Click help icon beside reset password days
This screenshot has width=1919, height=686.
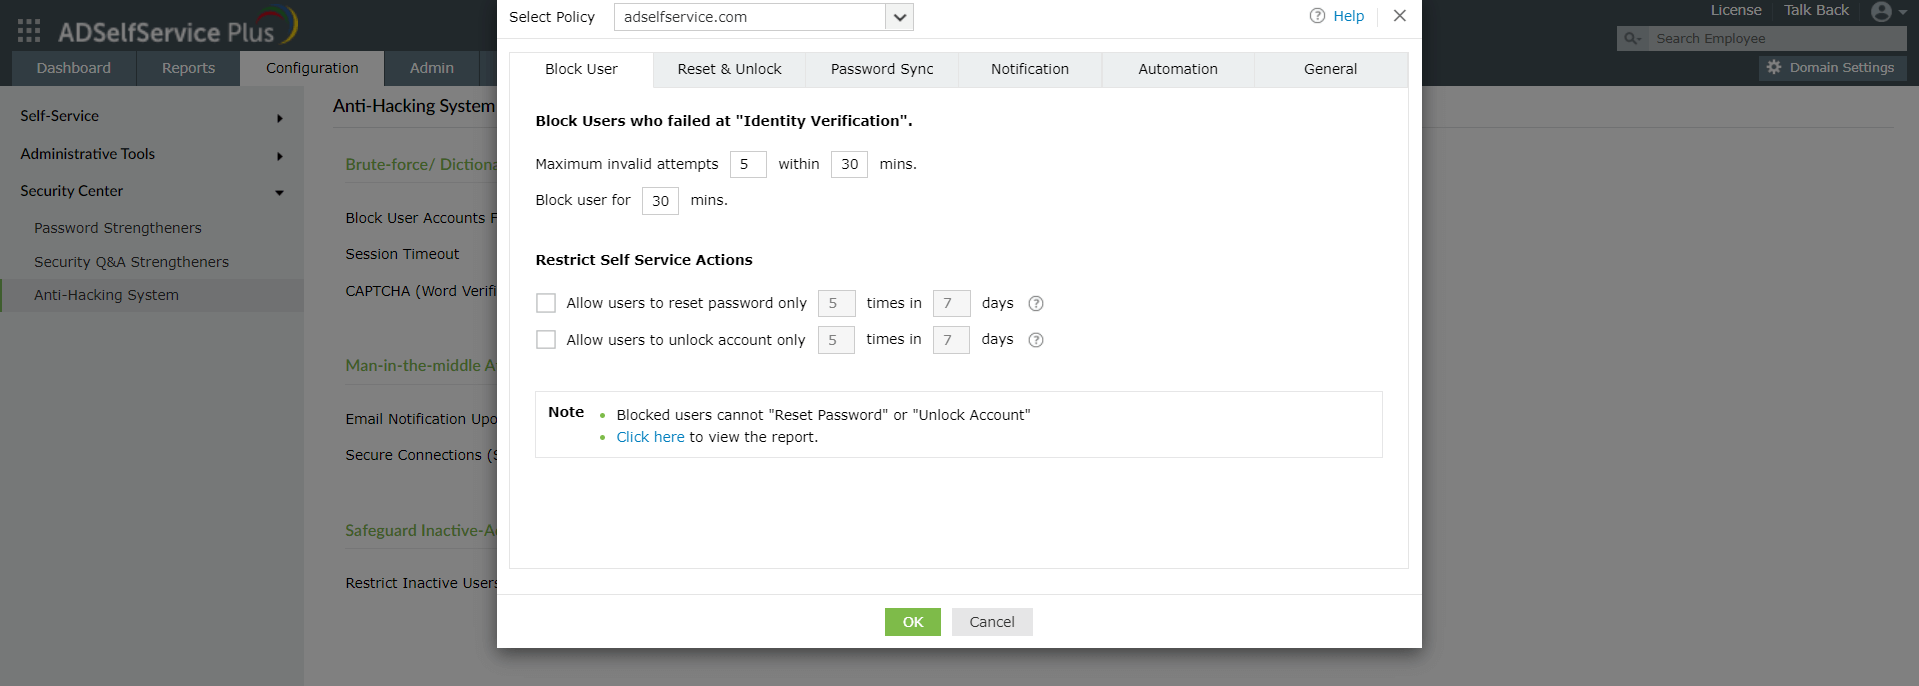click(x=1036, y=304)
